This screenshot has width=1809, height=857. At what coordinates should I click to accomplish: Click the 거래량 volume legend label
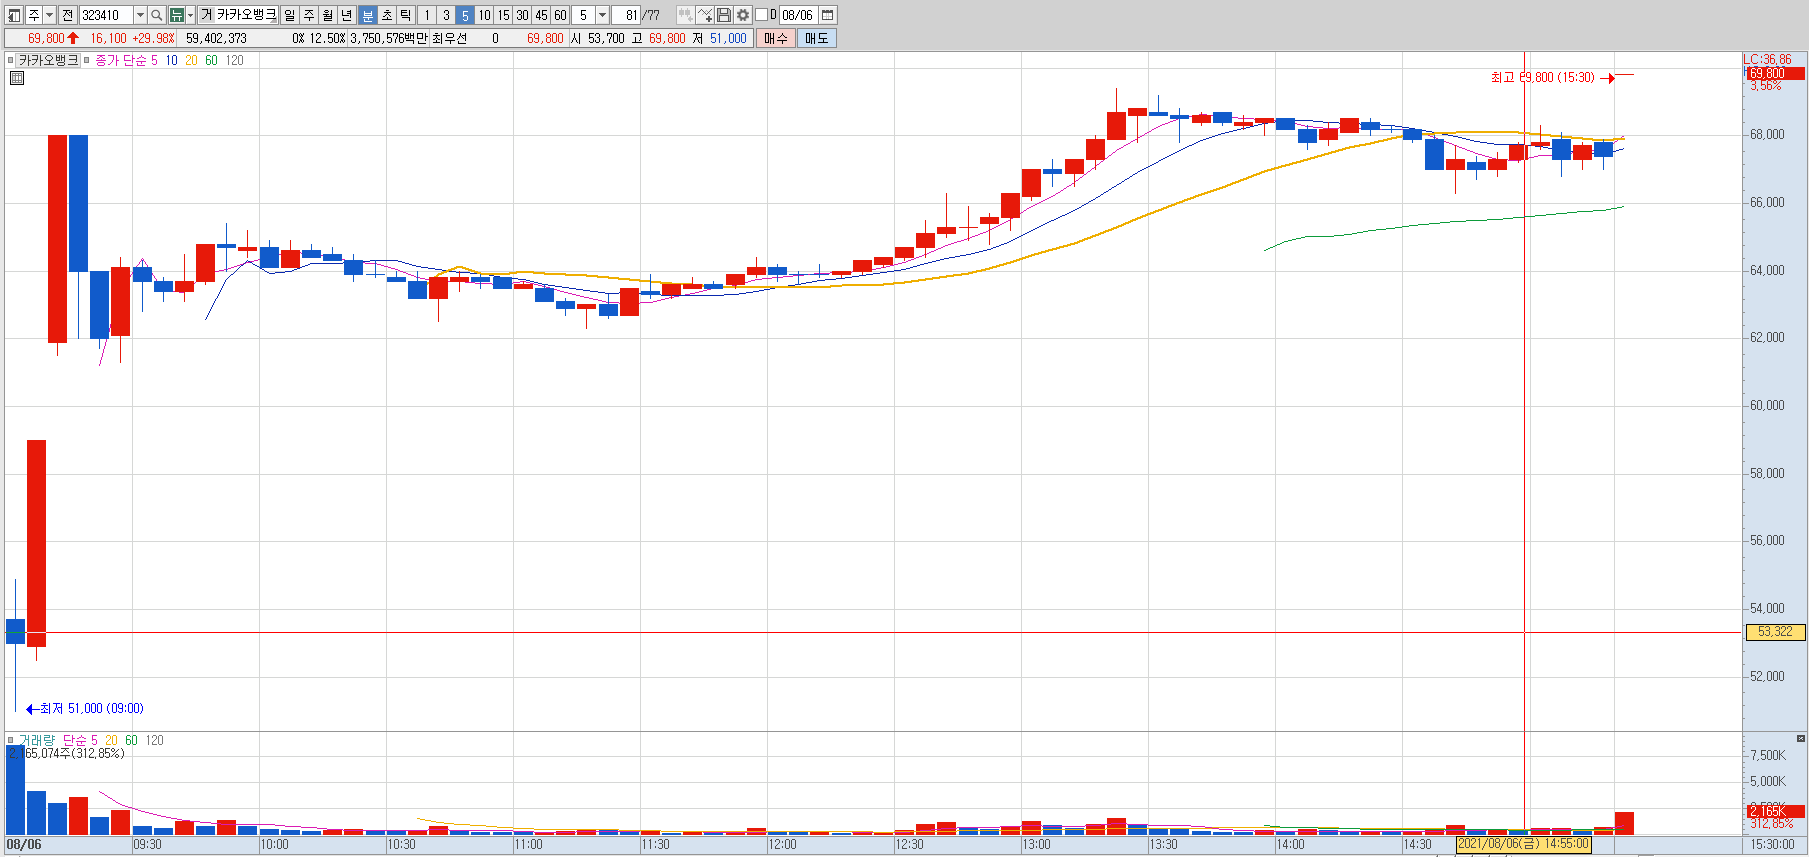[38, 741]
